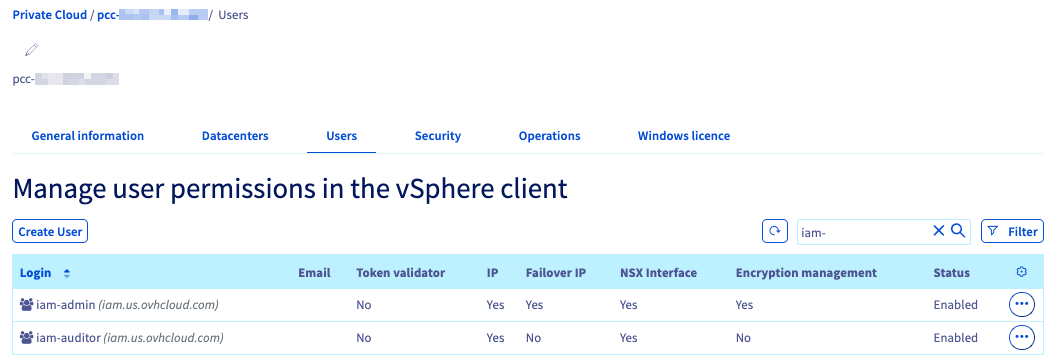Open the Filter options

pyautogui.click(x=1012, y=232)
